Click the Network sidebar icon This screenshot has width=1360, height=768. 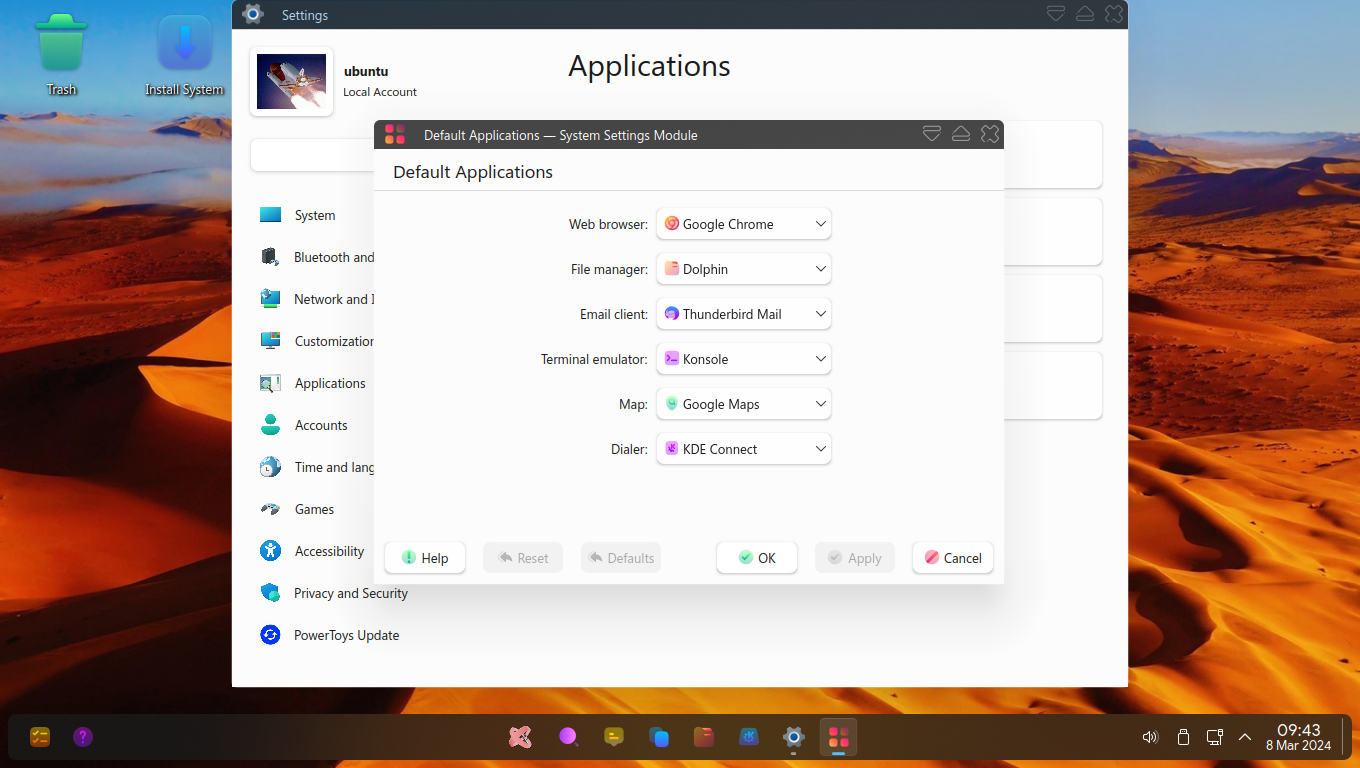270,299
